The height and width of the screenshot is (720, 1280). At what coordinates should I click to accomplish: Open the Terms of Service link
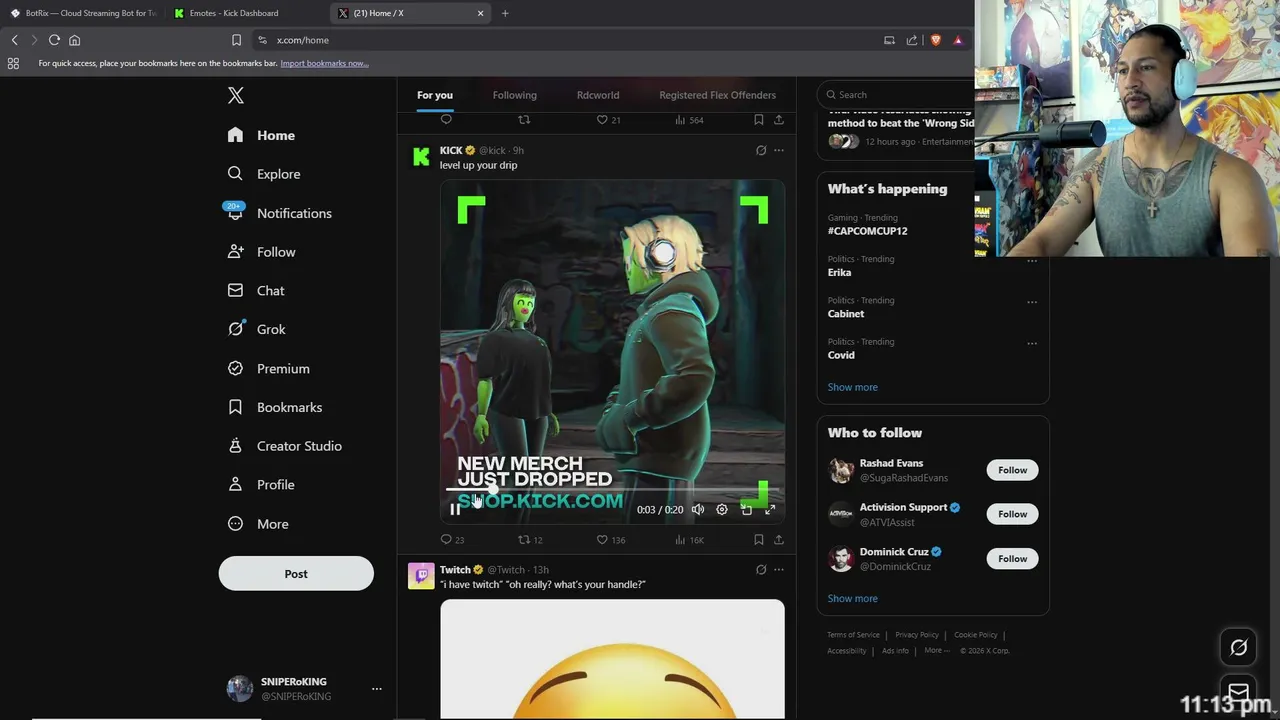click(853, 635)
